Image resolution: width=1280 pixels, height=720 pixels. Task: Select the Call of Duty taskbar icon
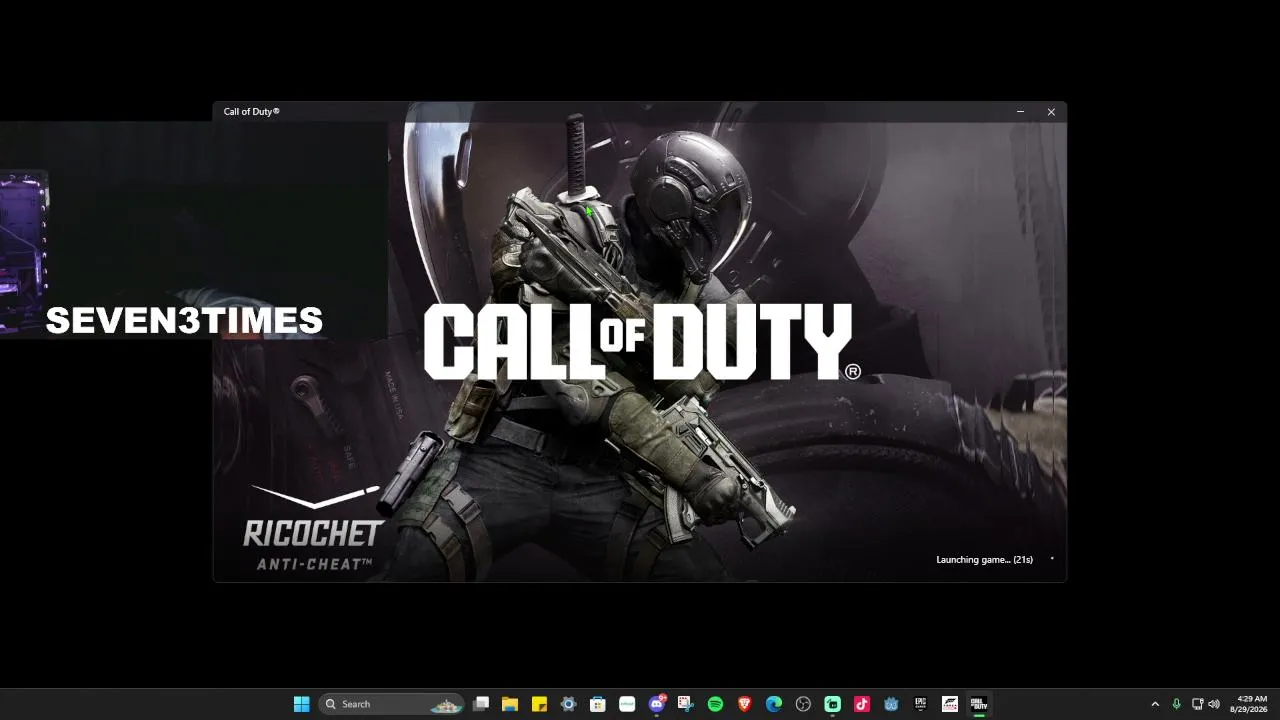pos(979,704)
